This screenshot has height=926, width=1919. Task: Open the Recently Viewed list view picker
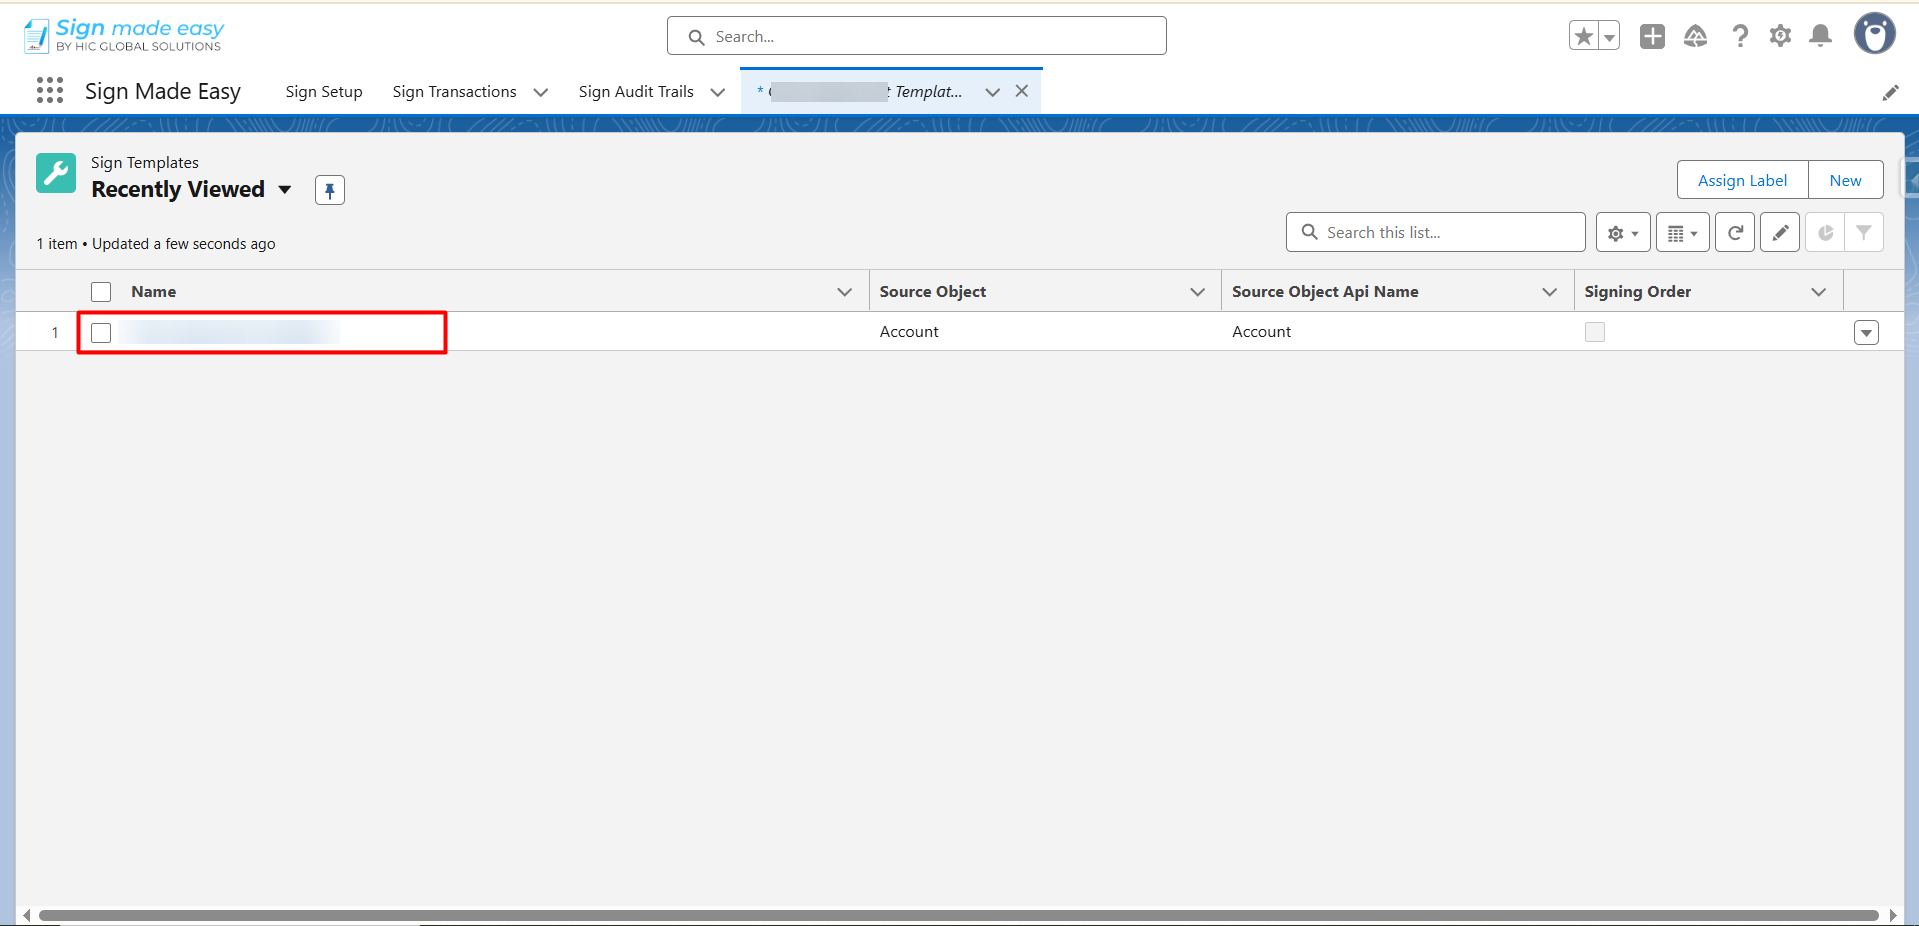point(285,190)
